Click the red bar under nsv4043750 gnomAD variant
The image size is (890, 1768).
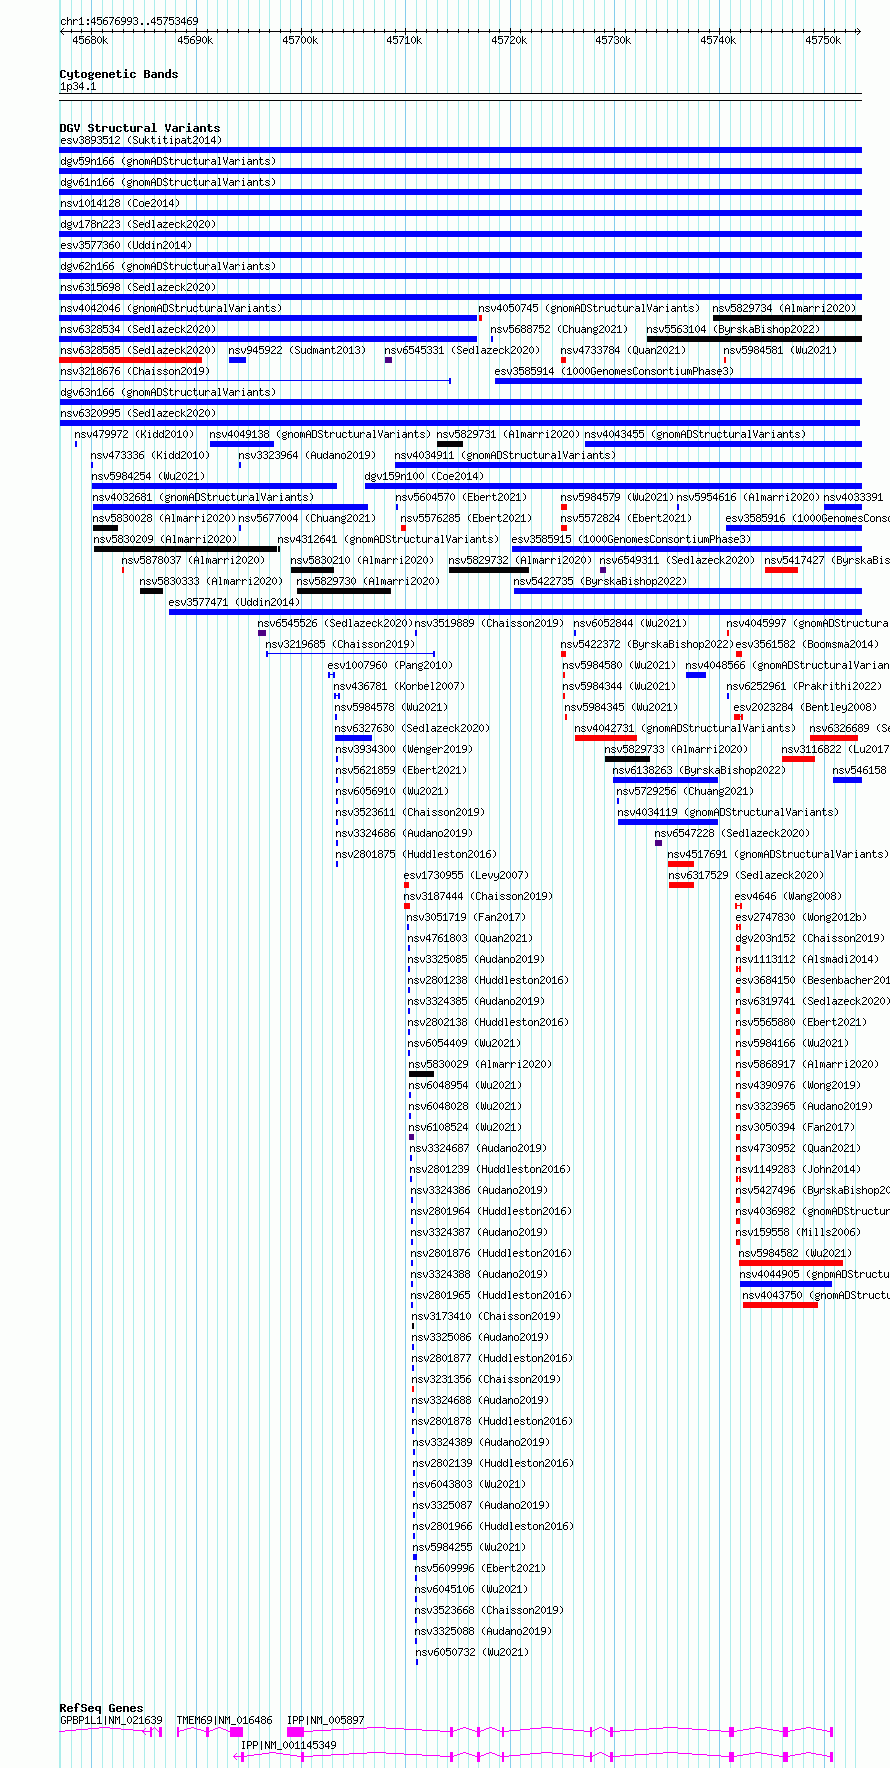[x=780, y=1305]
